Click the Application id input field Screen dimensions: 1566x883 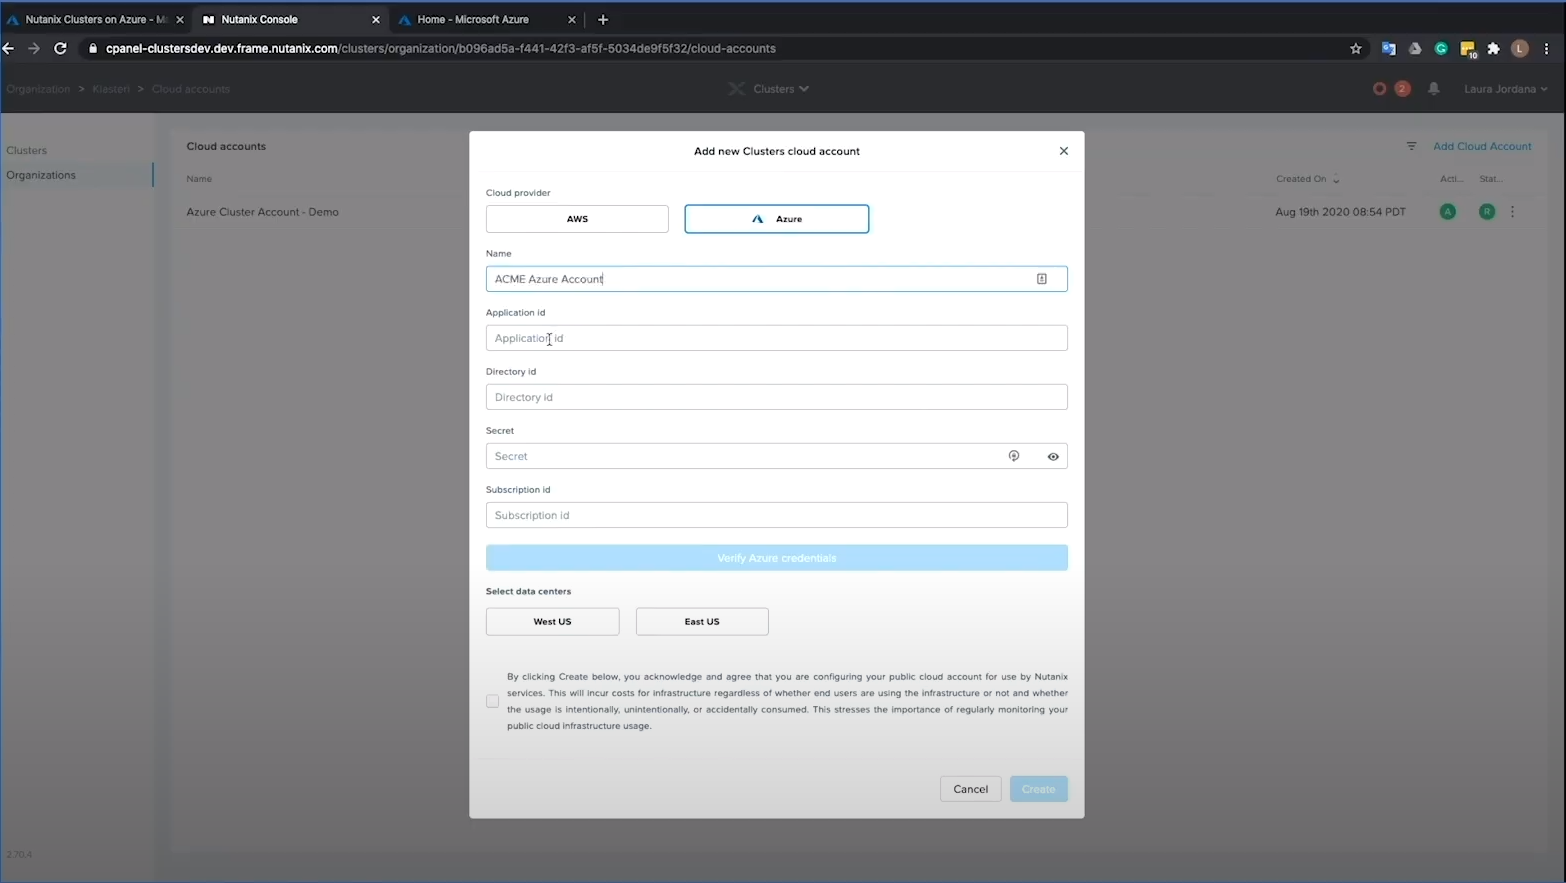pyautogui.click(x=776, y=338)
